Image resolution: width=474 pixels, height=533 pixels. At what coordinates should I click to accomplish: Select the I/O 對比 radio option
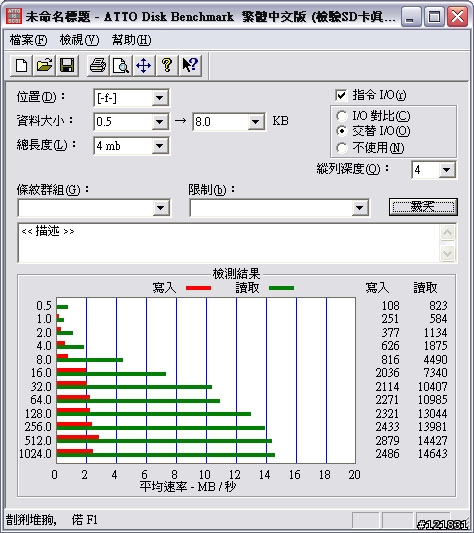point(342,116)
